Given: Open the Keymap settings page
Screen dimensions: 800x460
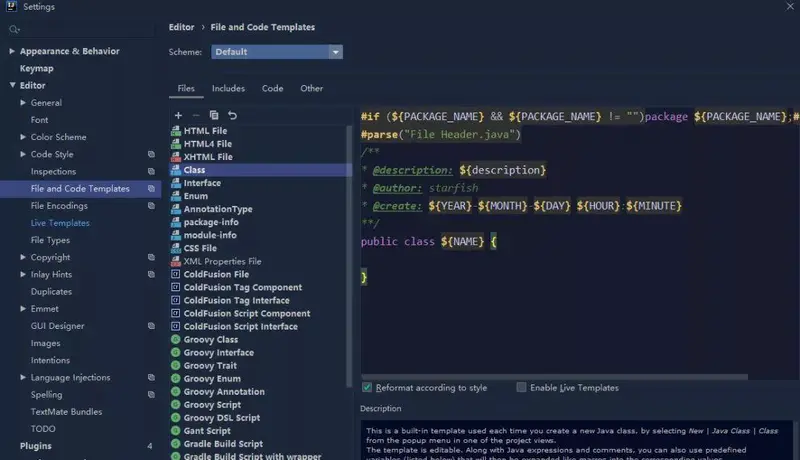Looking at the screenshot, I should [36, 68].
